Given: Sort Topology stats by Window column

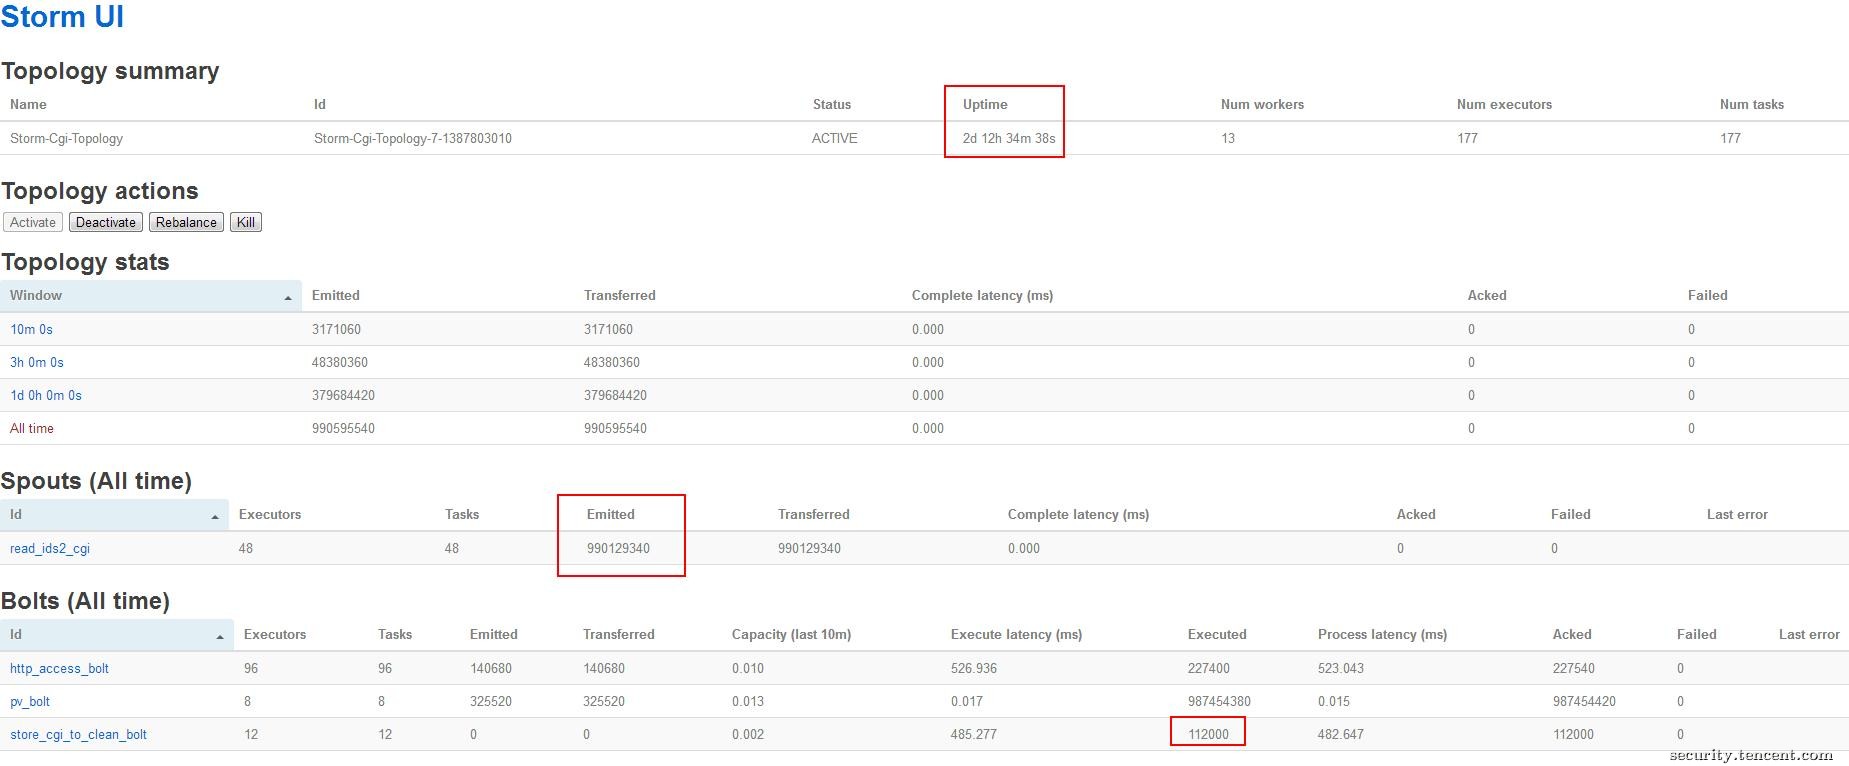Looking at the screenshot, I should [x=151, y=295].
